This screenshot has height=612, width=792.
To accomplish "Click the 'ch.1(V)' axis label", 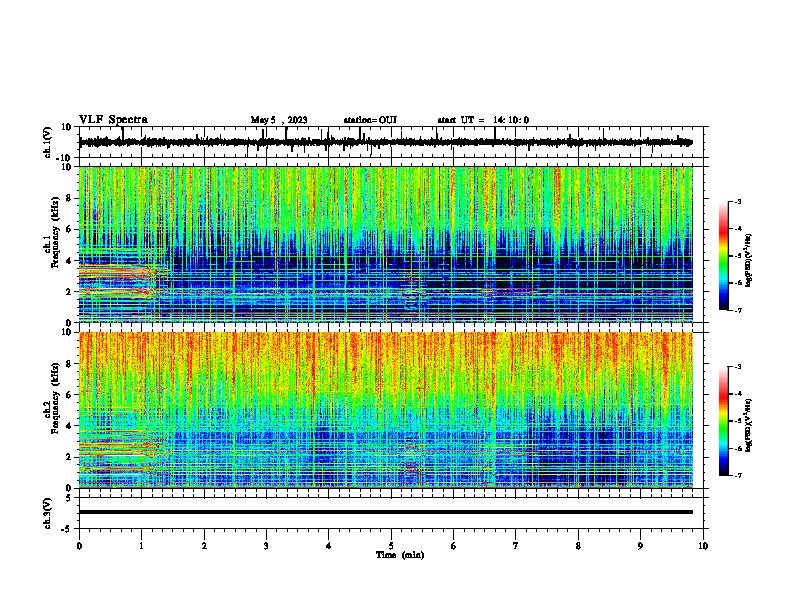I will pyautogui.click(x=48, y=142).
